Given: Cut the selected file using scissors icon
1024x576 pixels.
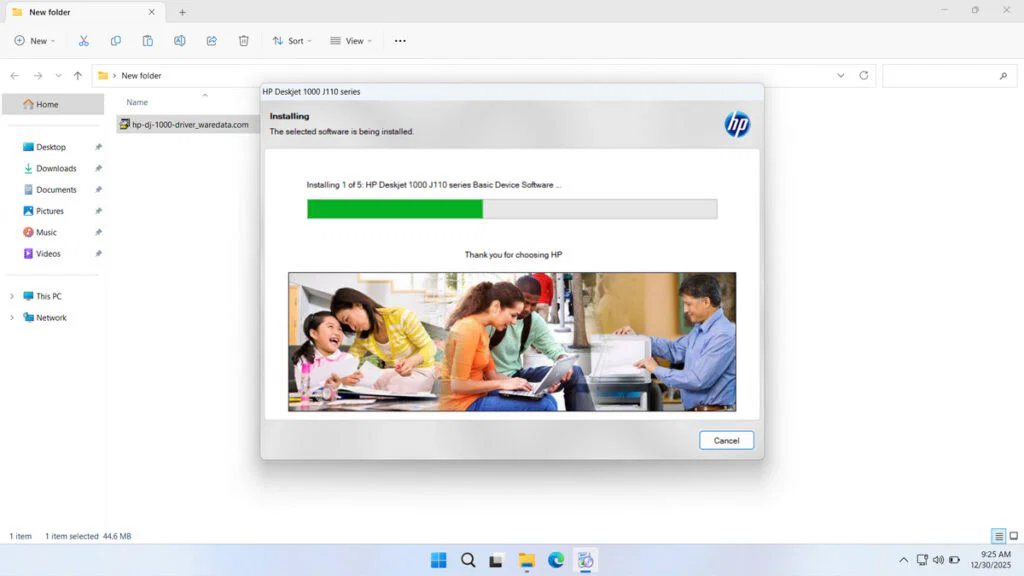Looking at the screenshot, I should click(84, 40).
